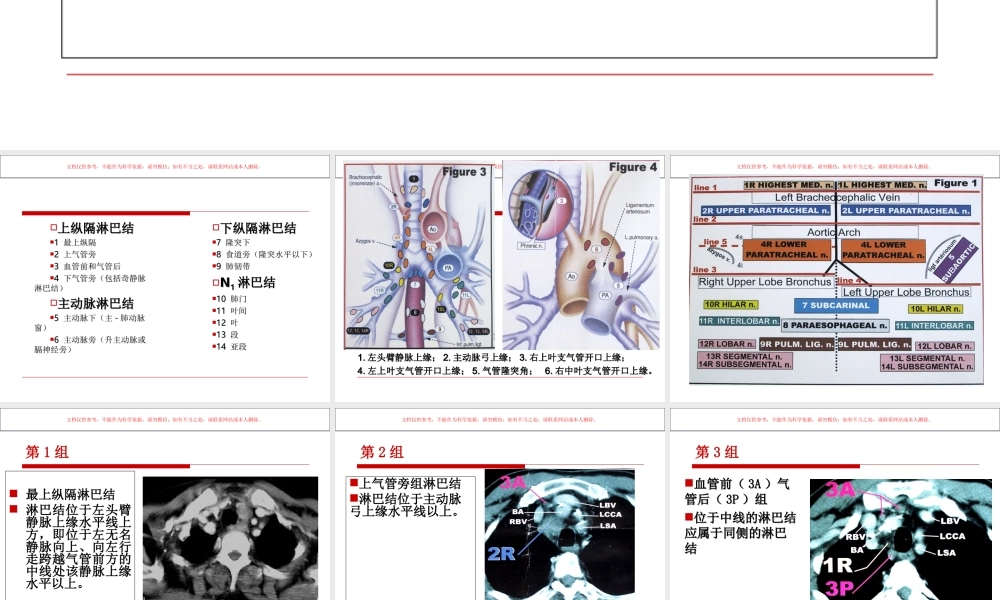Image resolution: width=1000 pixels, height=600 pixels.
Task: Click the empty white box on the top slide
Action: click(499, 28)
